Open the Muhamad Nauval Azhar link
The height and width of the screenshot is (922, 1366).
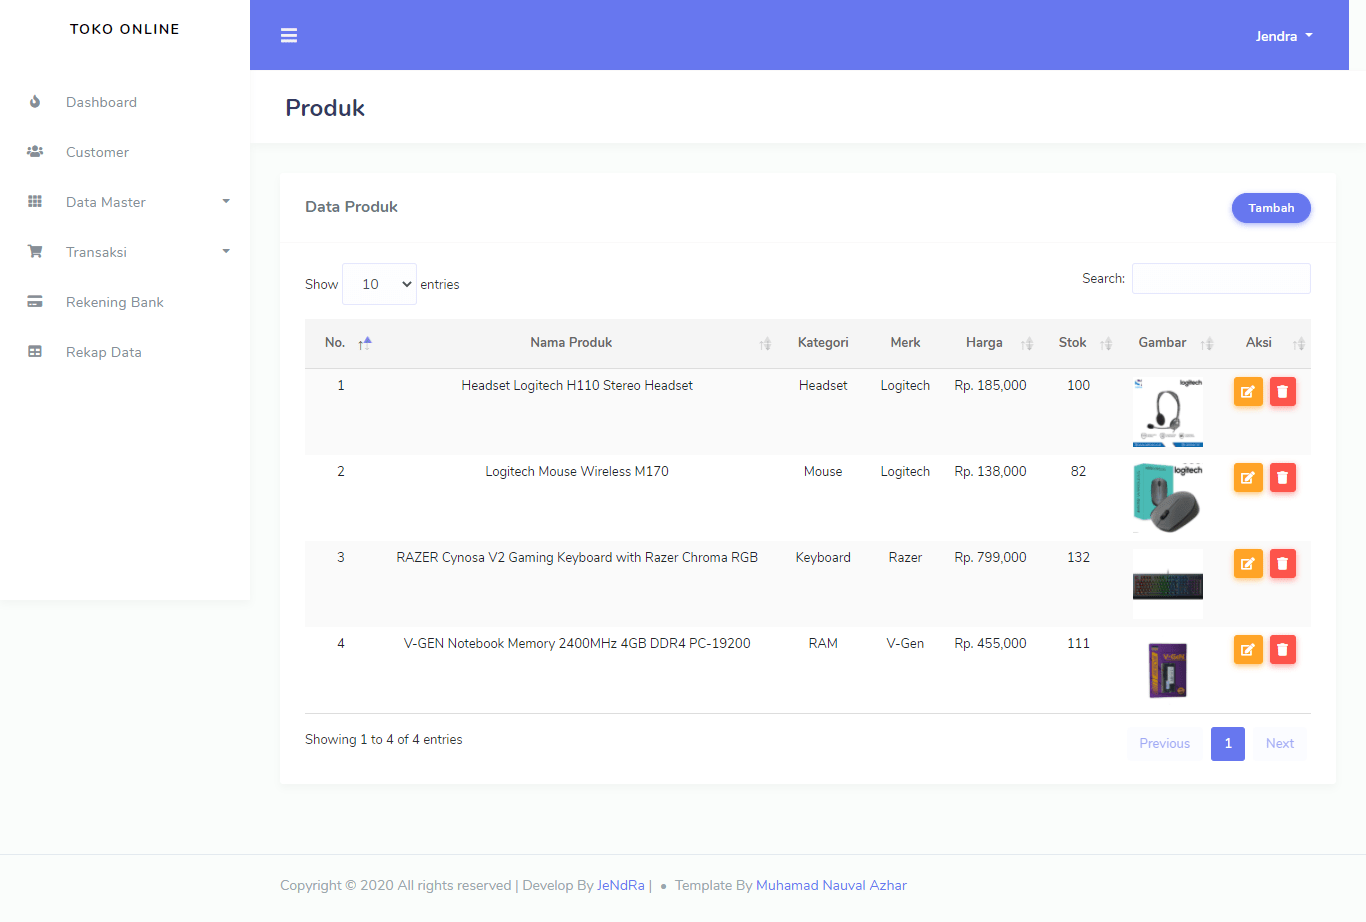tap(831, 885)
